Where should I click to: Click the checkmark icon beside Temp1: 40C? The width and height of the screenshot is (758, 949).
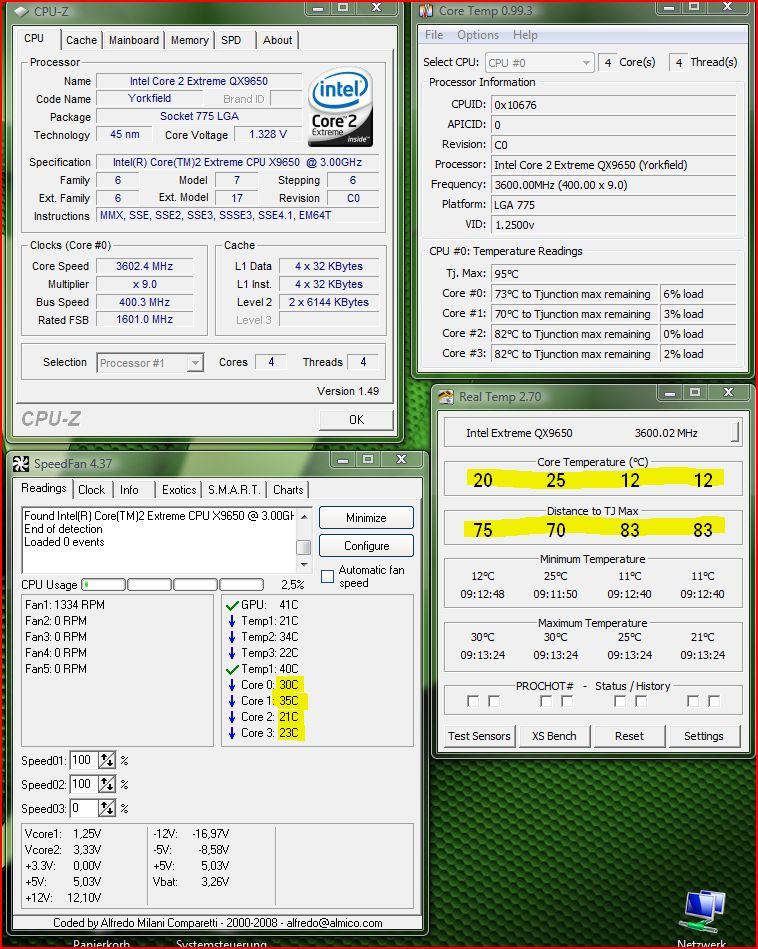232,669
